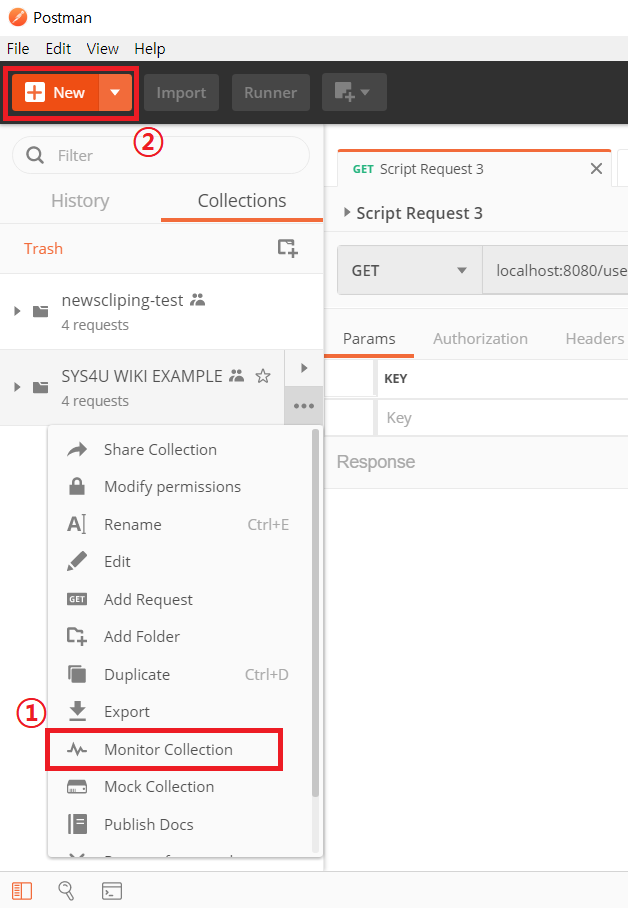Open the File menu
The image size is (628, 908).
pos(18,49)
